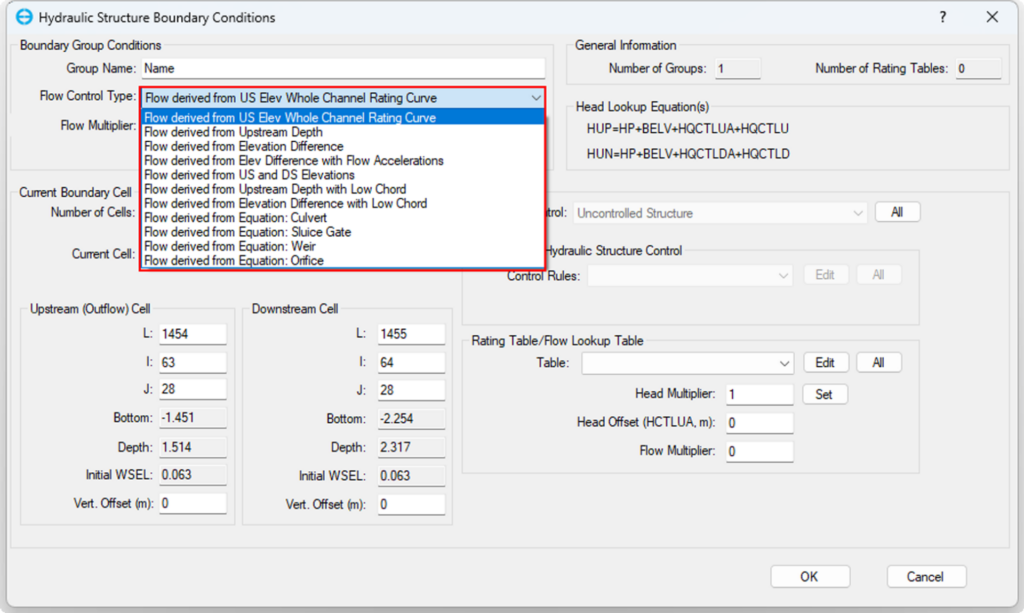Click the Upstream Cell L value field
Screen dimensions: 1024x613
[x=192, y=334]
